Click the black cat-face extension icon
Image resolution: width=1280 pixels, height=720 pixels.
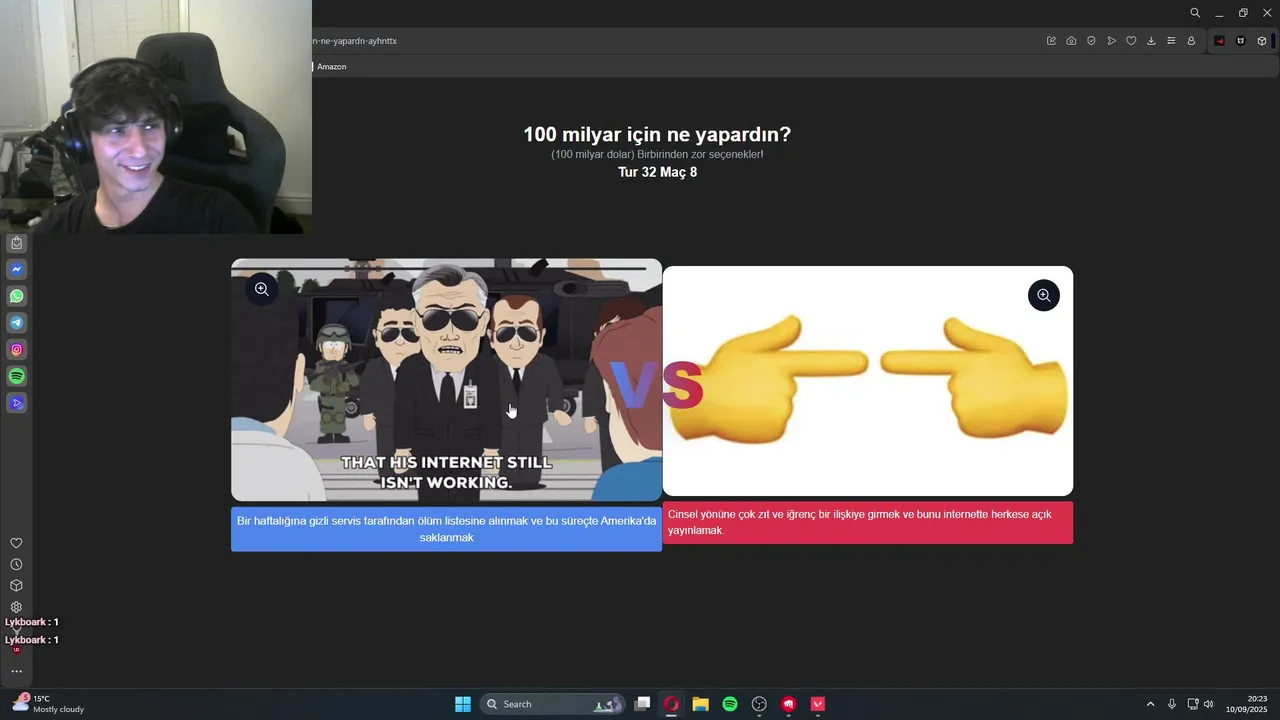[1241, 41]
